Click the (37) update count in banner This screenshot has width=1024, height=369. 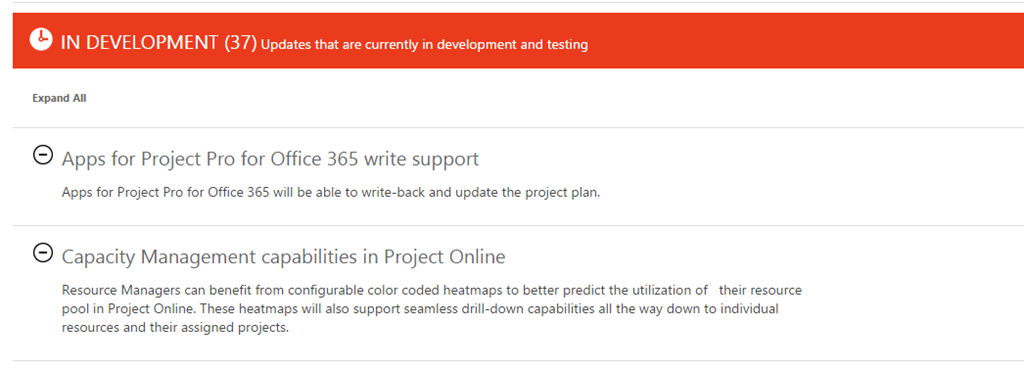pyautogui.click(x=240, y=42)
